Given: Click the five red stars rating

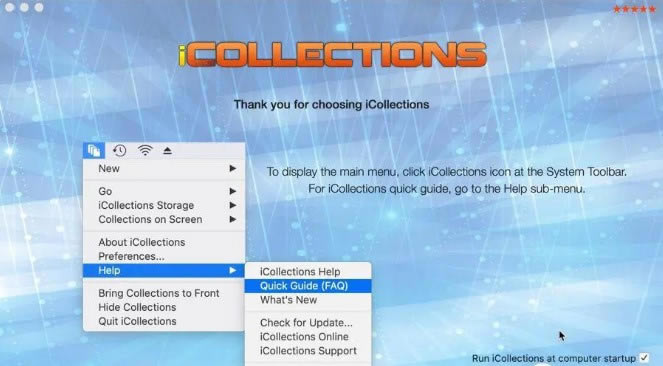Looking at the screenshot, I should pyautogui.click(x=634, y=9).
